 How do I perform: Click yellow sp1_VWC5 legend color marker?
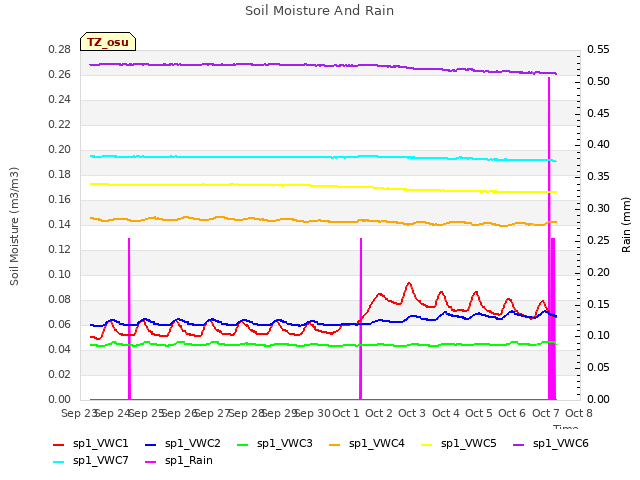pyautogui.click(x=427, y=445)
